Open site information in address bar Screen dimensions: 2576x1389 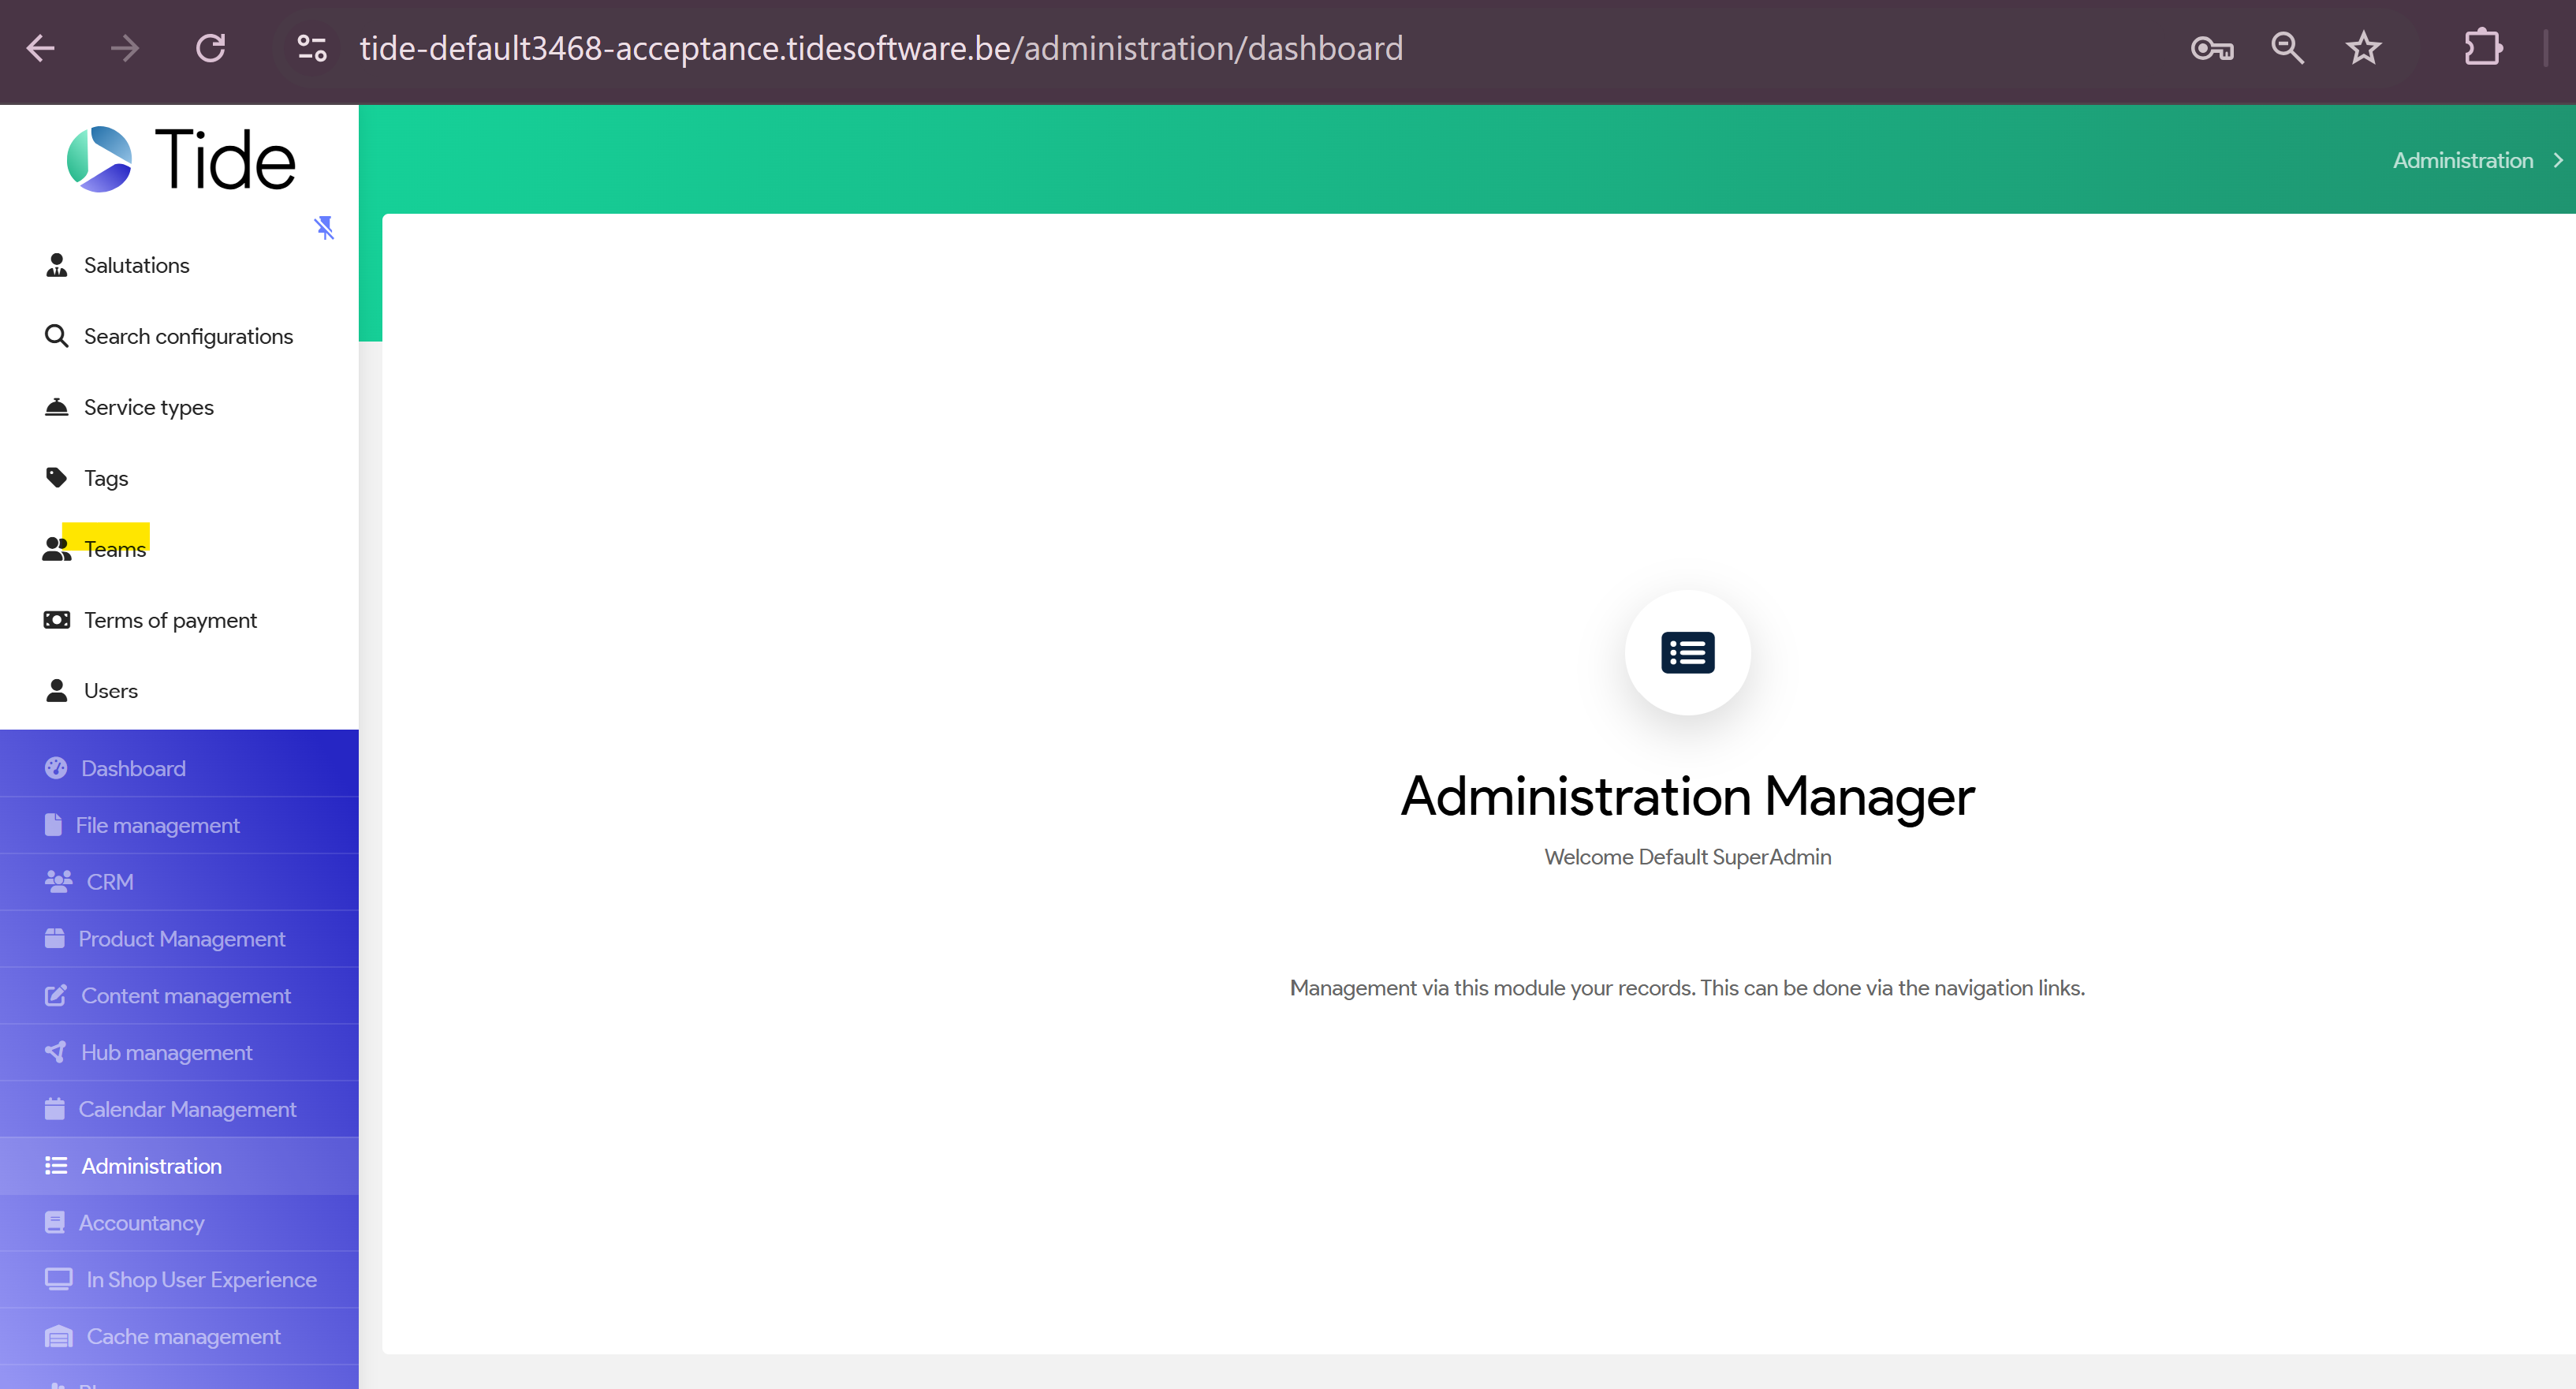(x=312, y=48)
